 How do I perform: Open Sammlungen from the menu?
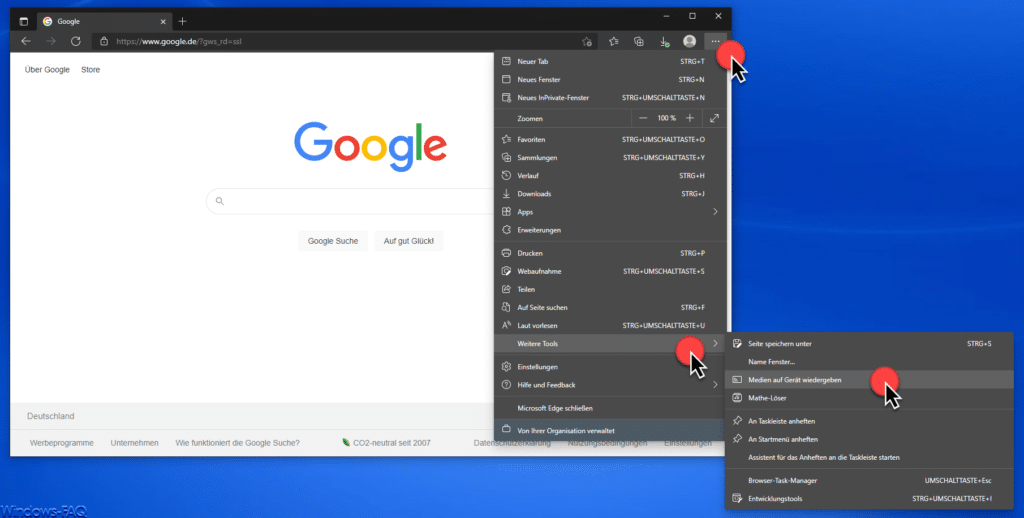[x=610, y=158]
